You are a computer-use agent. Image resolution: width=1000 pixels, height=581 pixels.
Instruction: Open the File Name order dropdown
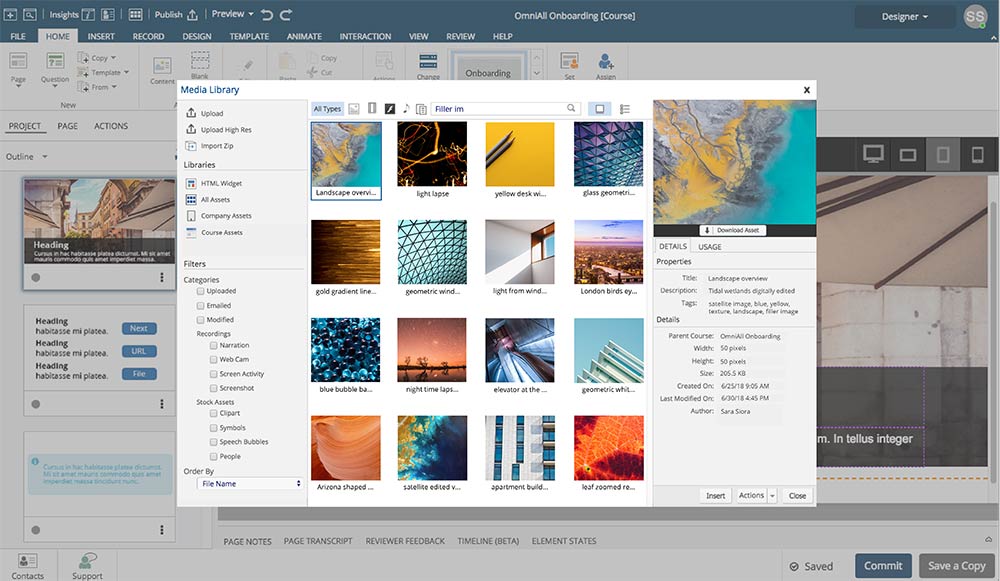(x=248, y=483)
